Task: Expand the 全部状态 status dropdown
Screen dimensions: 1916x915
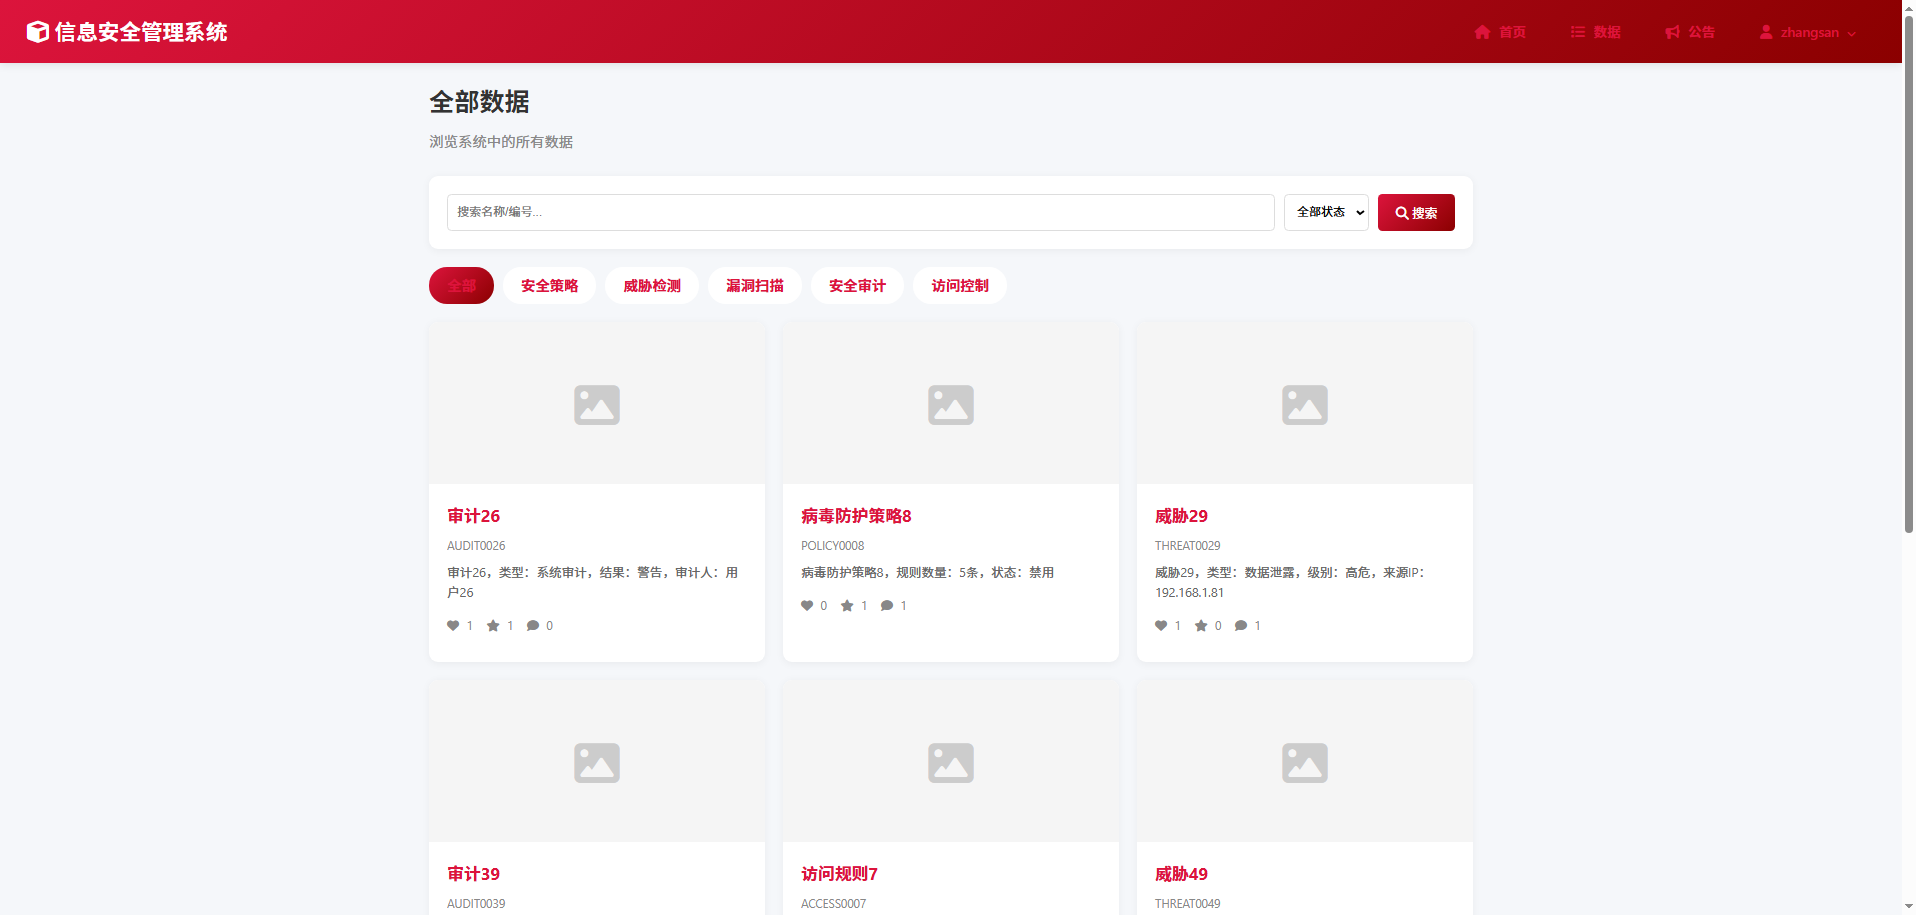Action: click(1326, 212)
